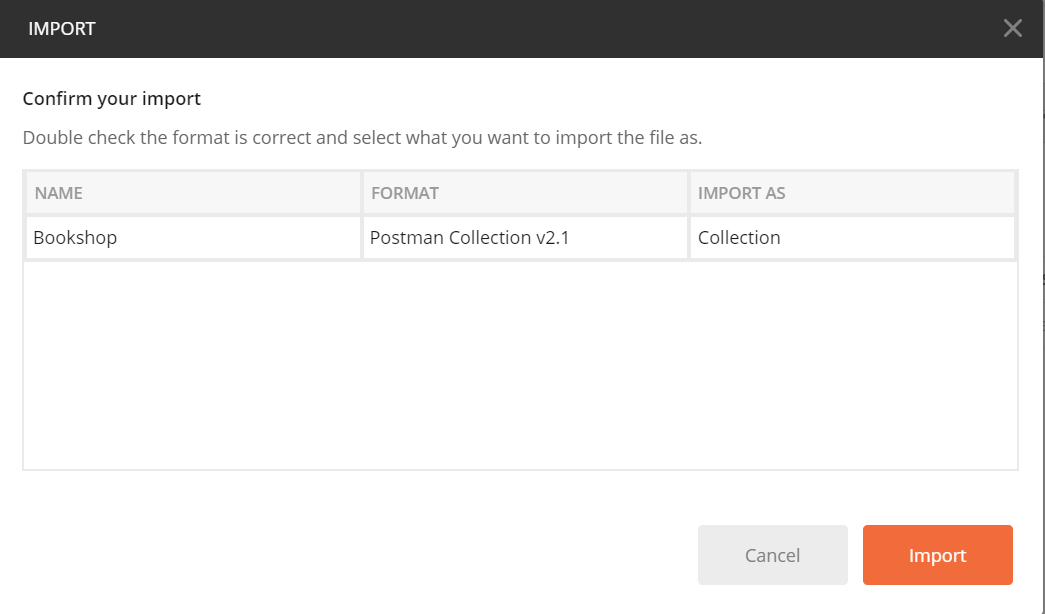Click the FORMAT column header
The image size is (1045, 614).
[x=525, y=193]
